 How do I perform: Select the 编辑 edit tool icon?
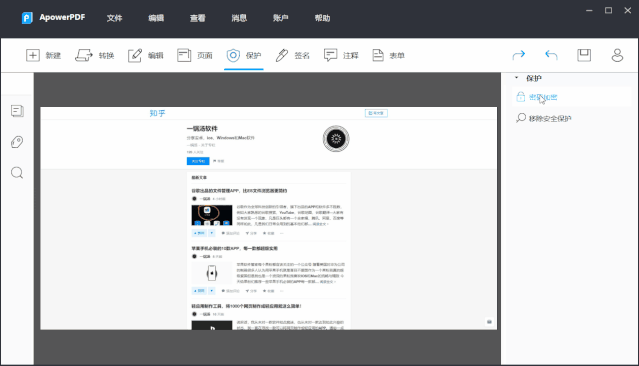point(135,55)
